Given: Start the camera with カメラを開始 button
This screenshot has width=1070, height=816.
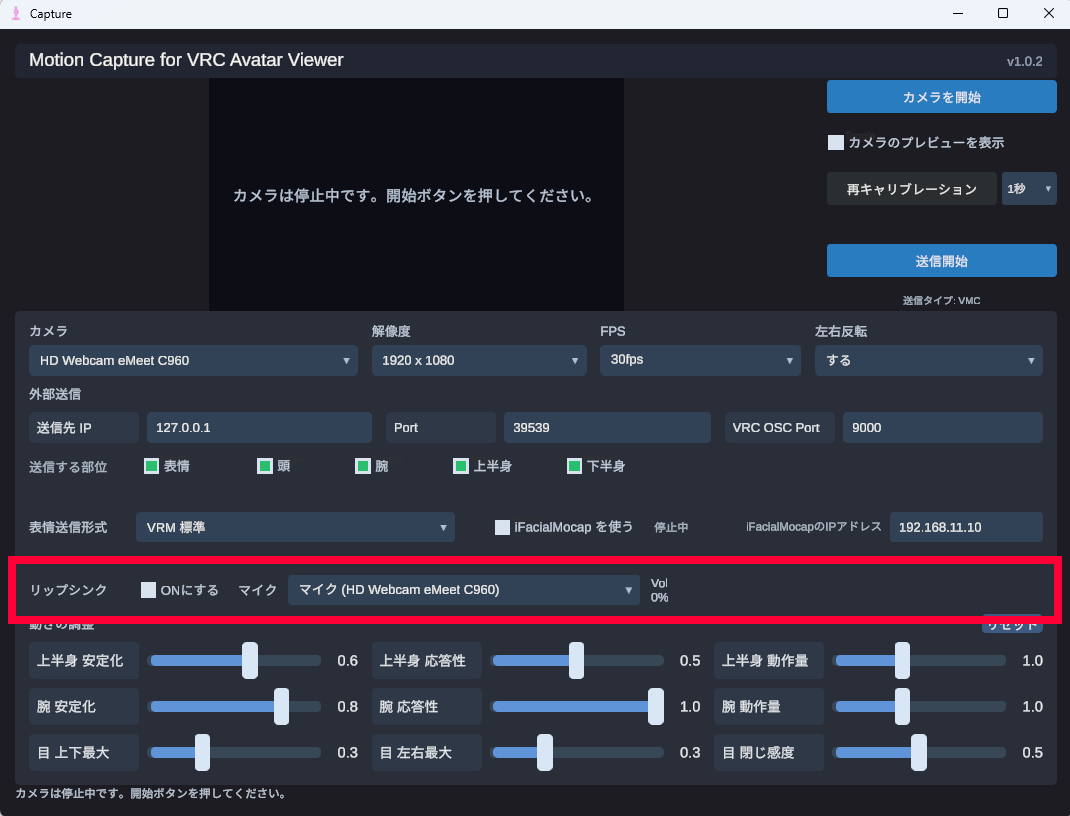Looking at the screenshot, I should point(942,97).
